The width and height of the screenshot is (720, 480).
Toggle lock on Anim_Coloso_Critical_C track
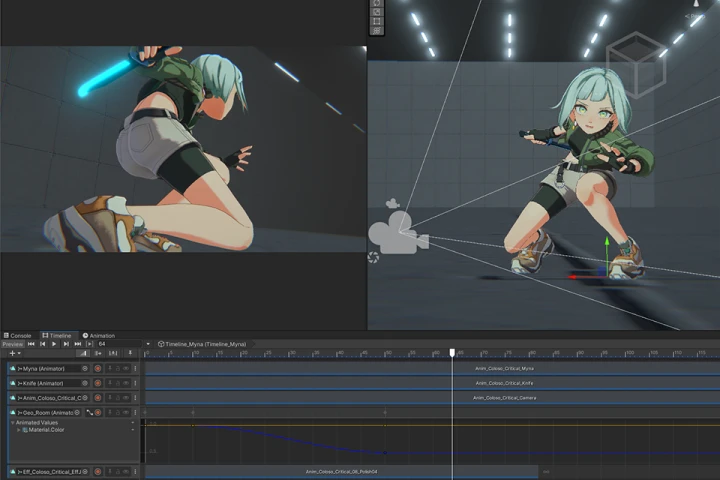tap(118, 398)
